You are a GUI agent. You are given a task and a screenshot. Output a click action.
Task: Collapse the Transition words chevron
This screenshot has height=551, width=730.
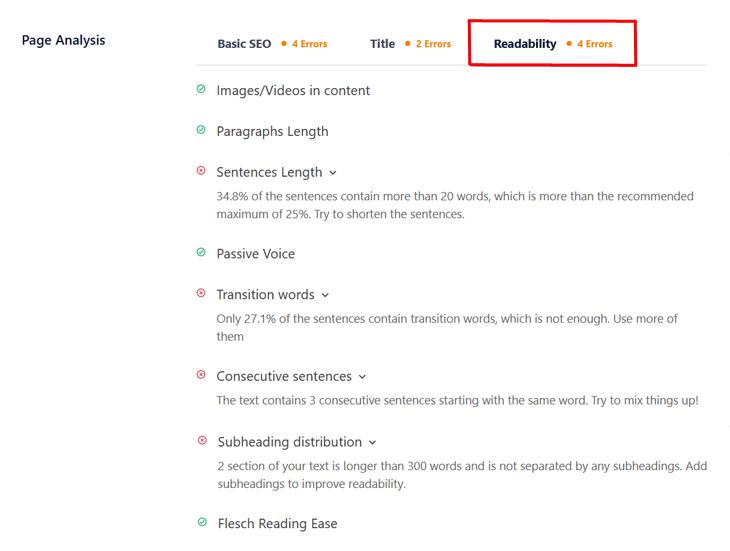click(x=325, y=295)
